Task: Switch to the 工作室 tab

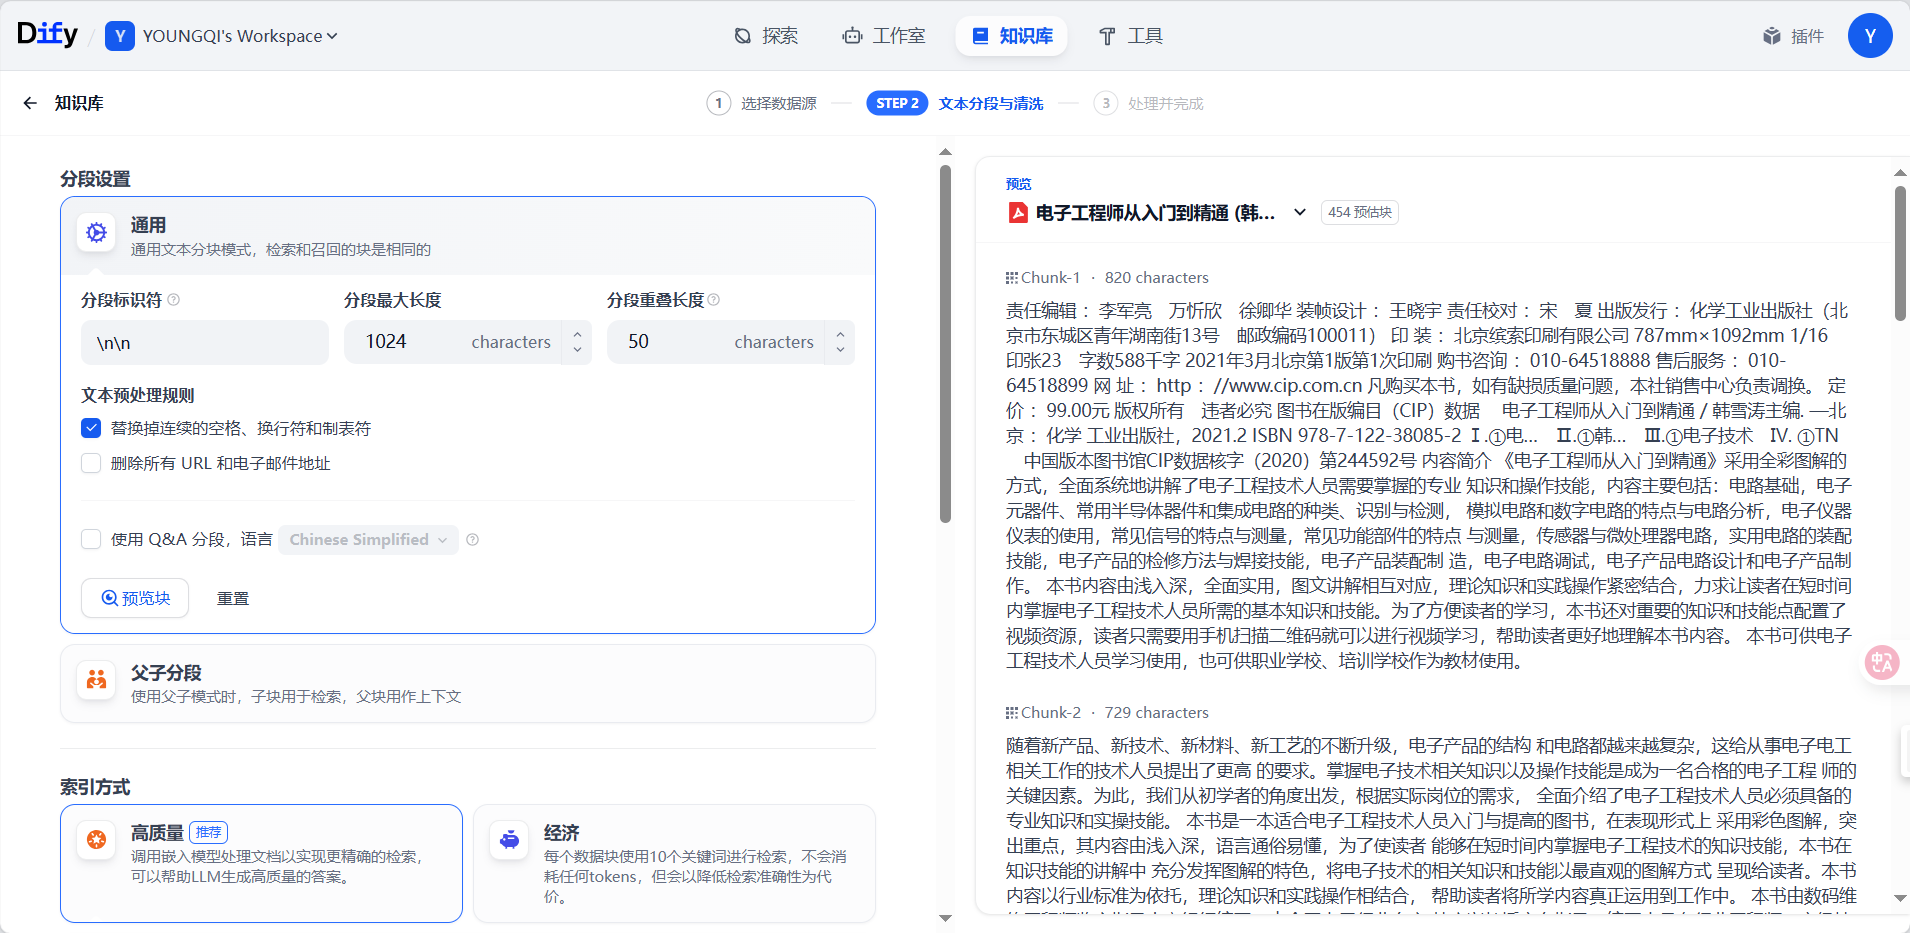Action: [x=884, y=35]
